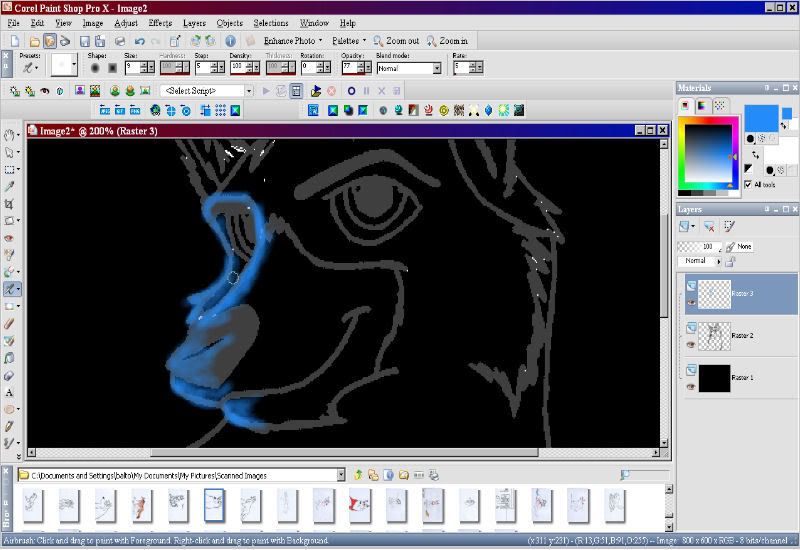This screenshot has height=550, width=800.
Task: Select the Eraser tool
Action: (9, 376)
